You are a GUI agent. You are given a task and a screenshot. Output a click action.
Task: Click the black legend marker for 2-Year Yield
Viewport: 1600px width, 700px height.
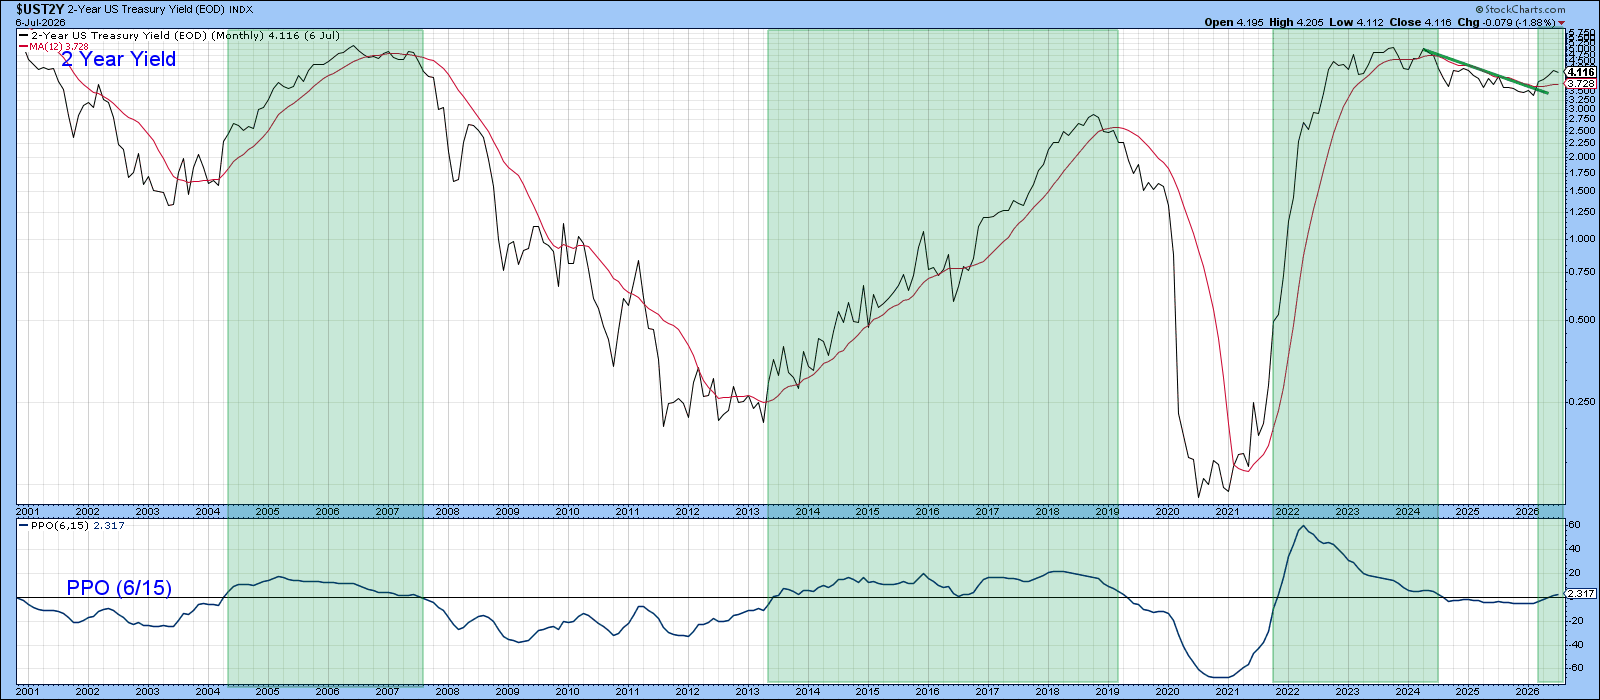(22, 36)
